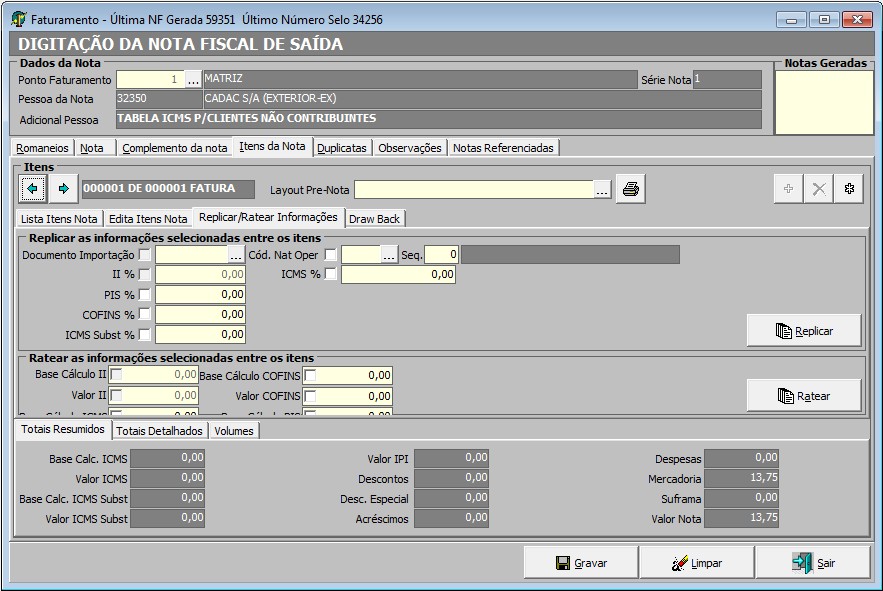Click the plus add item icon
The width and height of the screenshot is (883, 591).
coord(789,189)
